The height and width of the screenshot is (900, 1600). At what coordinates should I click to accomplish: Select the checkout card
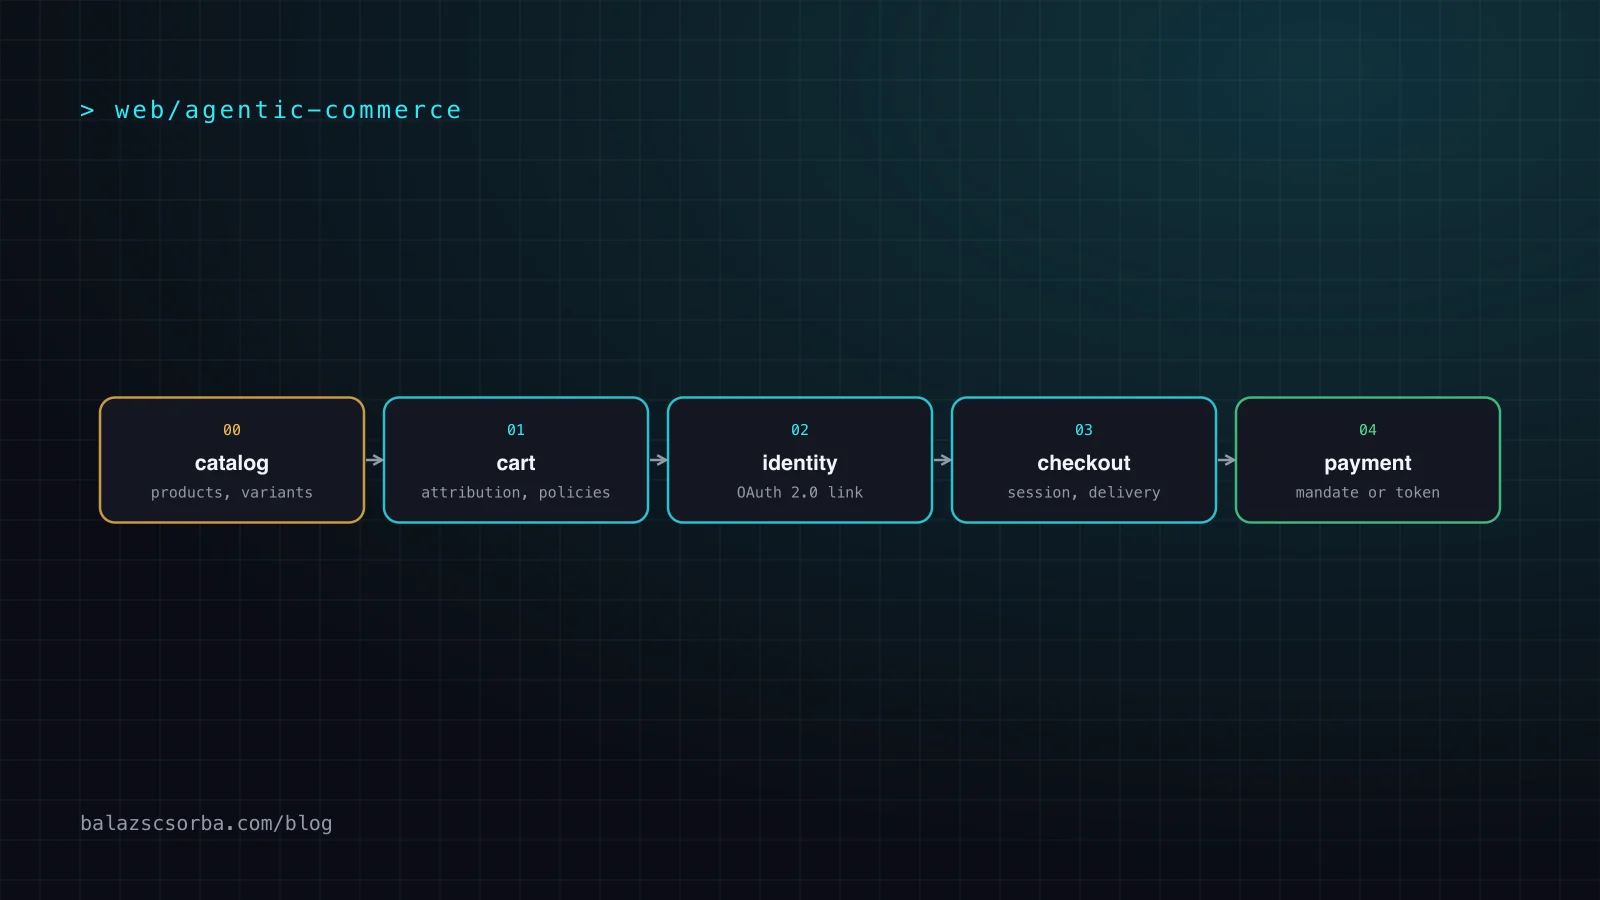point(1084,460)
